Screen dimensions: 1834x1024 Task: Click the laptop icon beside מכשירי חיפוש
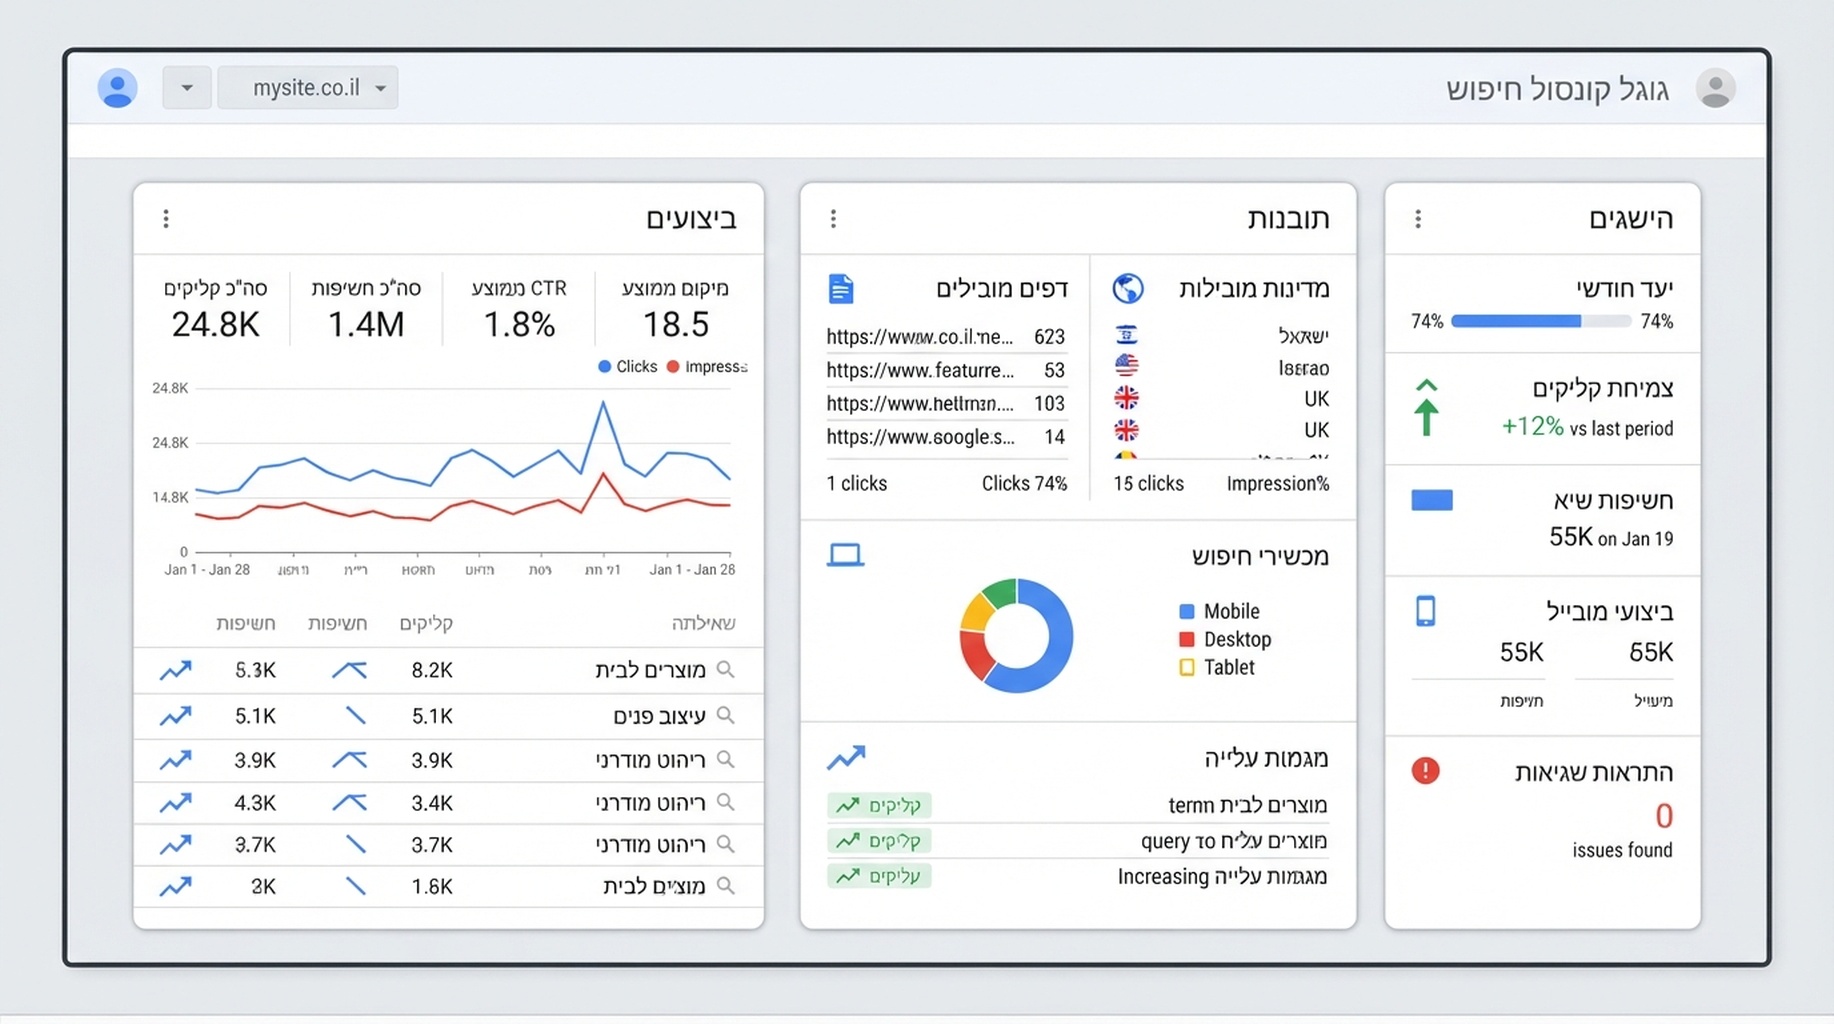click(845, 555)
